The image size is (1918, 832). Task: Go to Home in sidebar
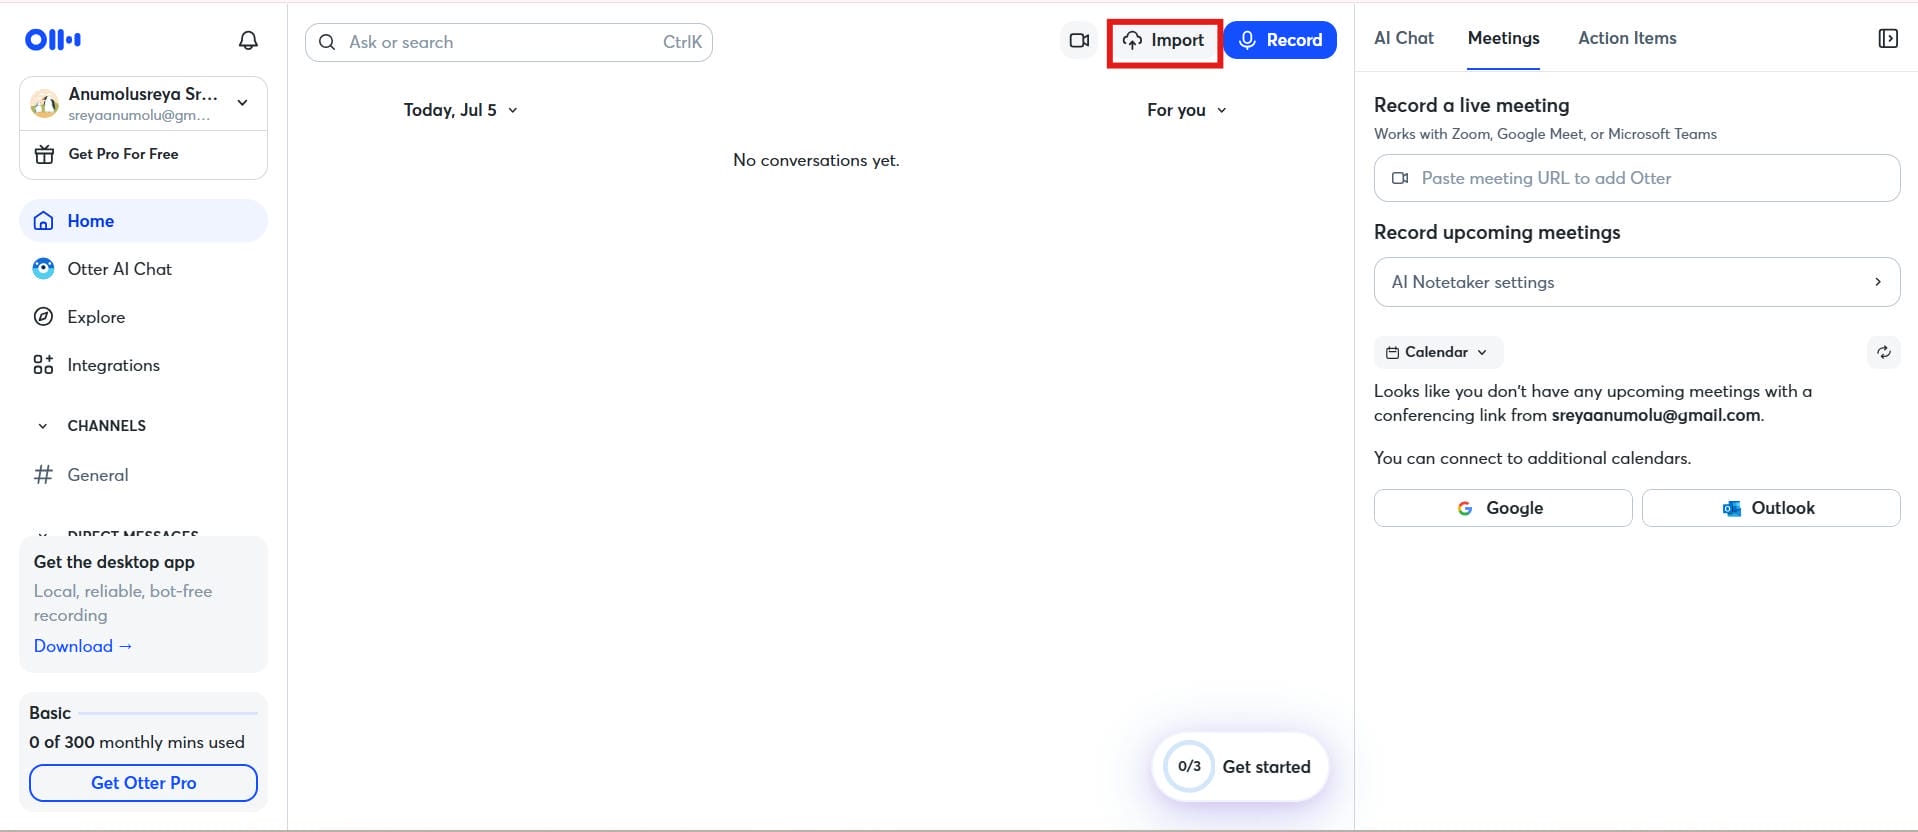pos(143,221)
